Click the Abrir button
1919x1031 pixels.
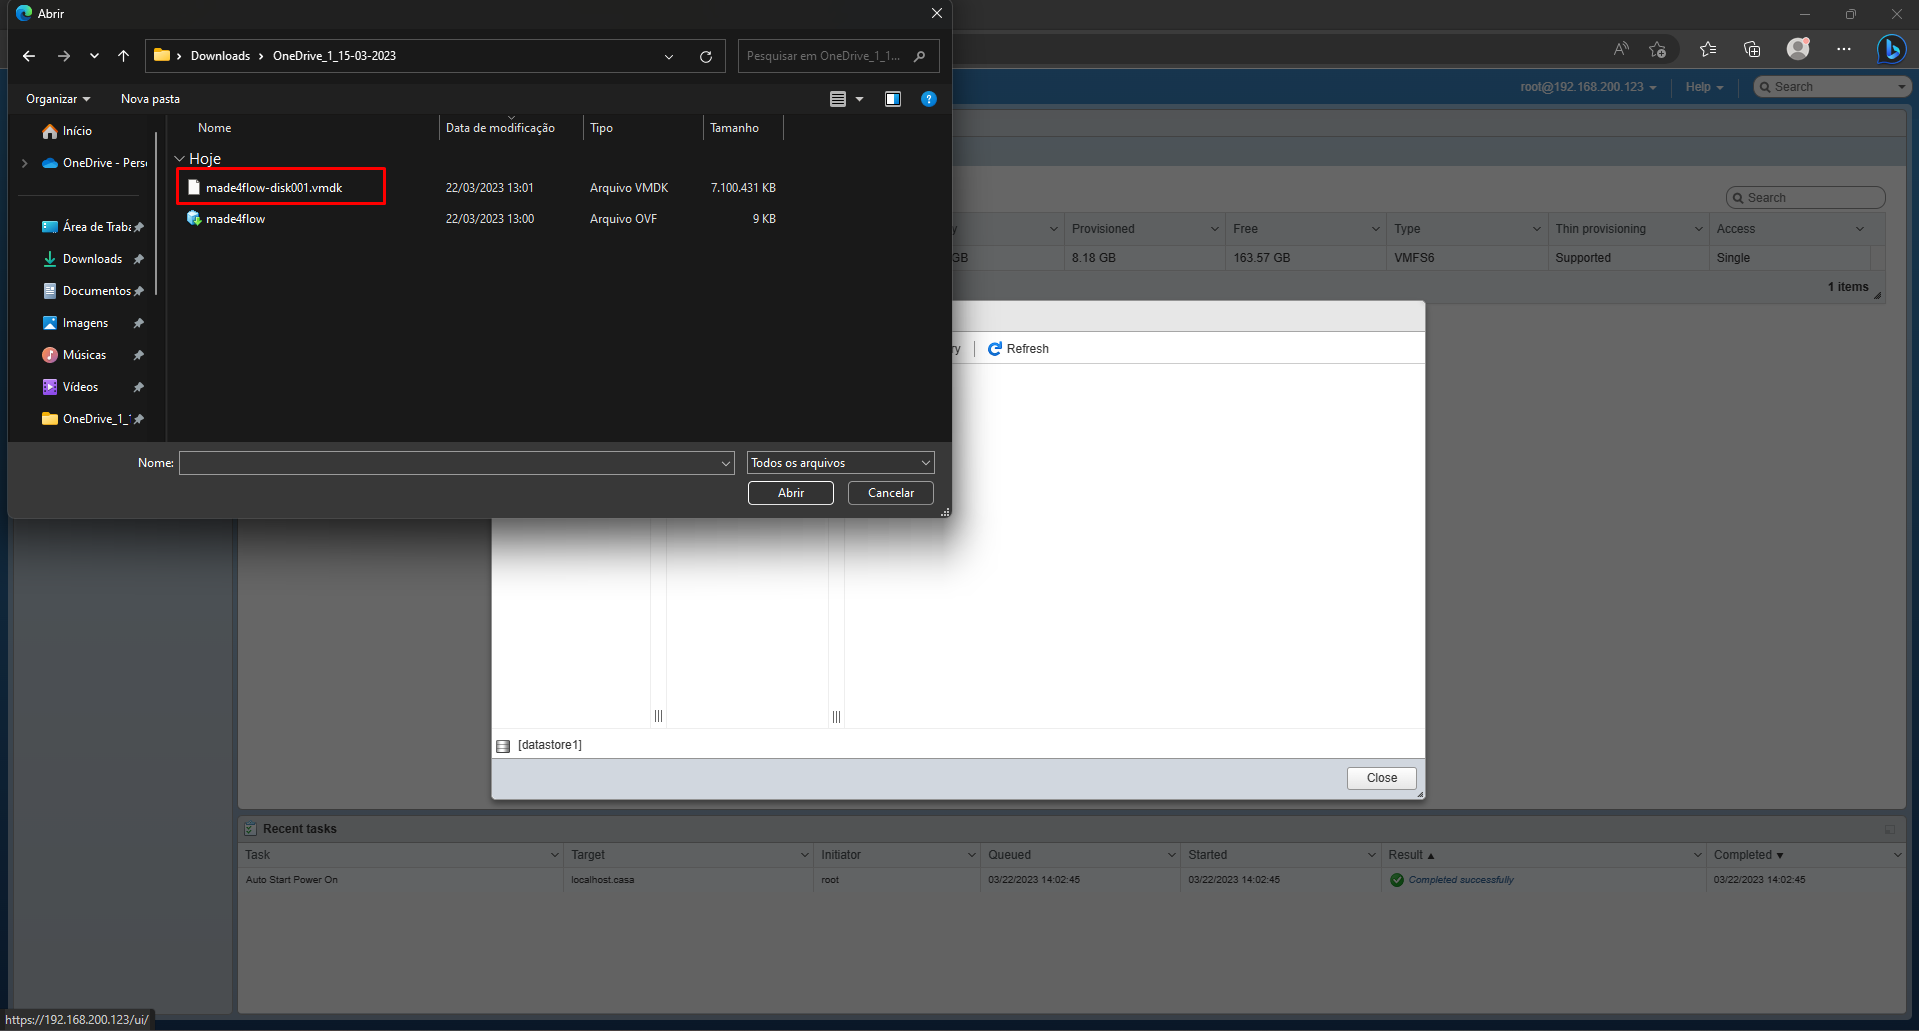[790, 492]
